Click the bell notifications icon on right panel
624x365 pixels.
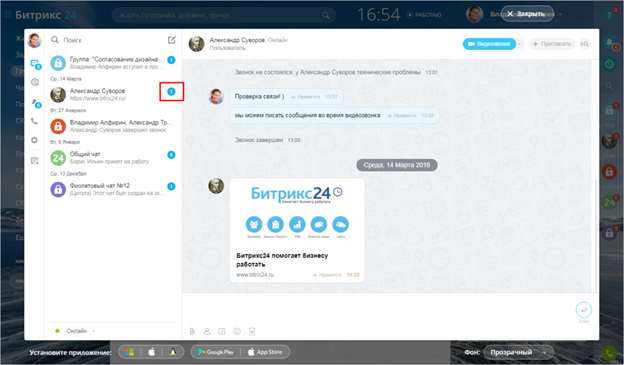(609, 43)
